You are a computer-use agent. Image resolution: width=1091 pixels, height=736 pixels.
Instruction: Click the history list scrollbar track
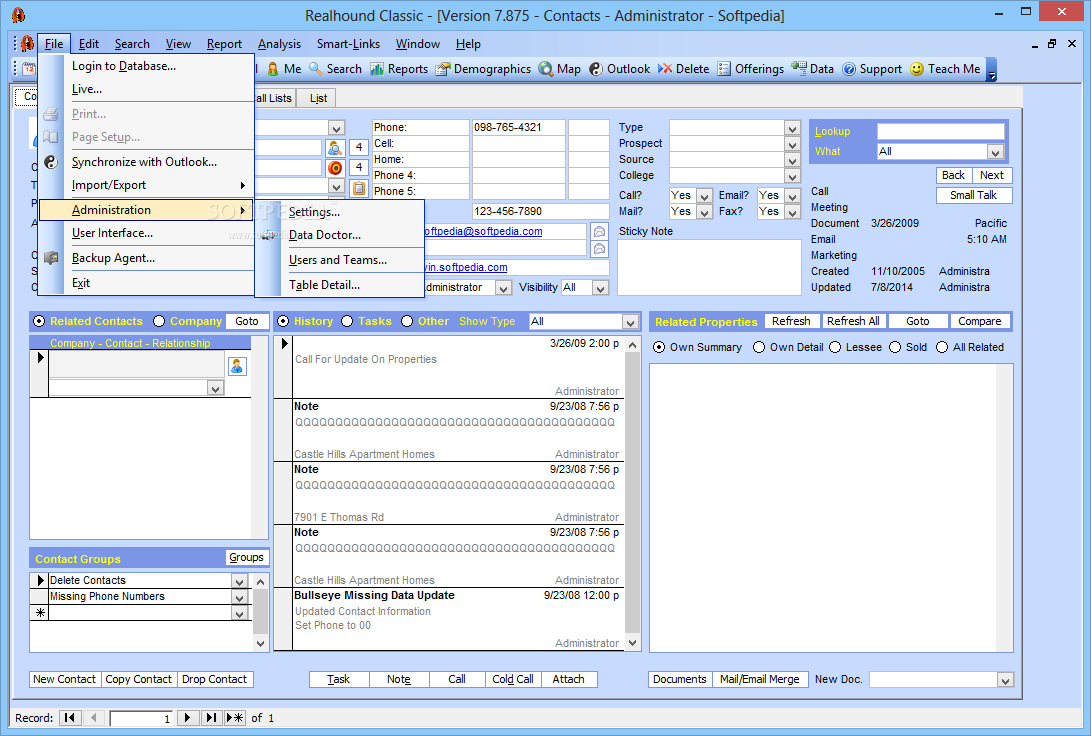click(632, 494)
